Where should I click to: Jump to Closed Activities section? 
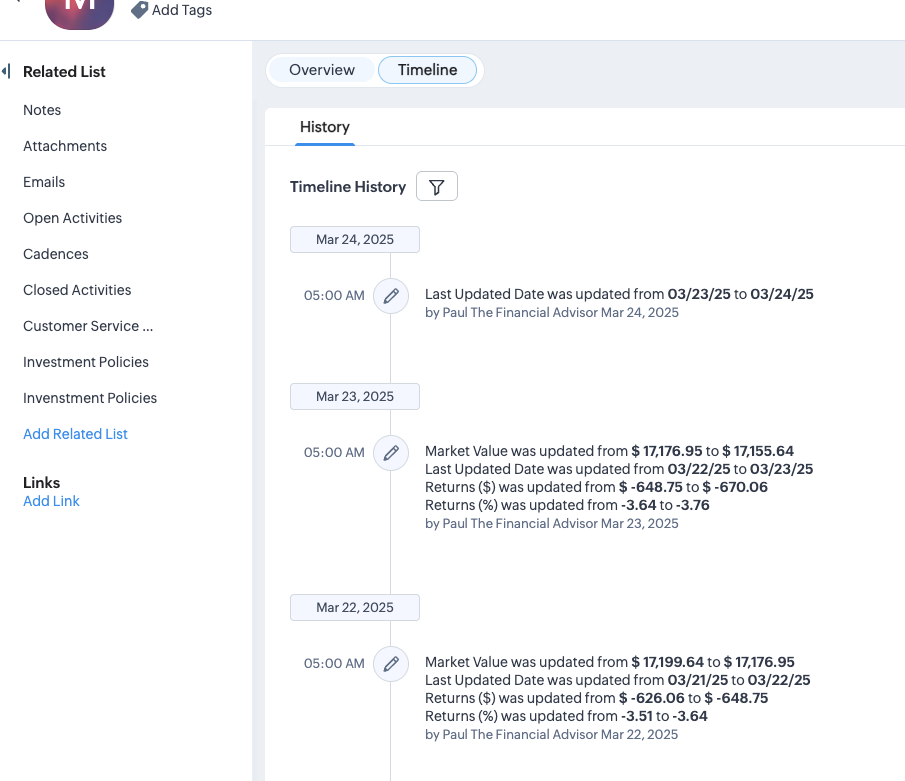77,290
